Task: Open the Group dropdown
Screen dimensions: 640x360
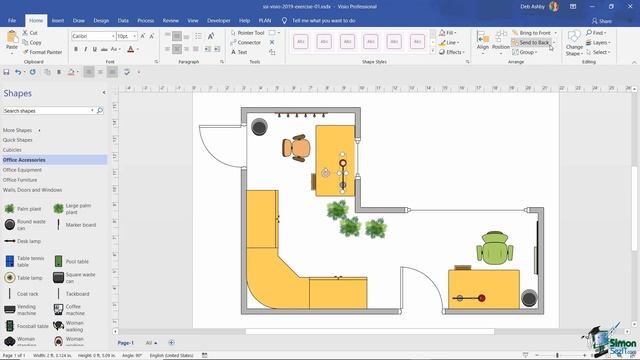Action: 524,52
